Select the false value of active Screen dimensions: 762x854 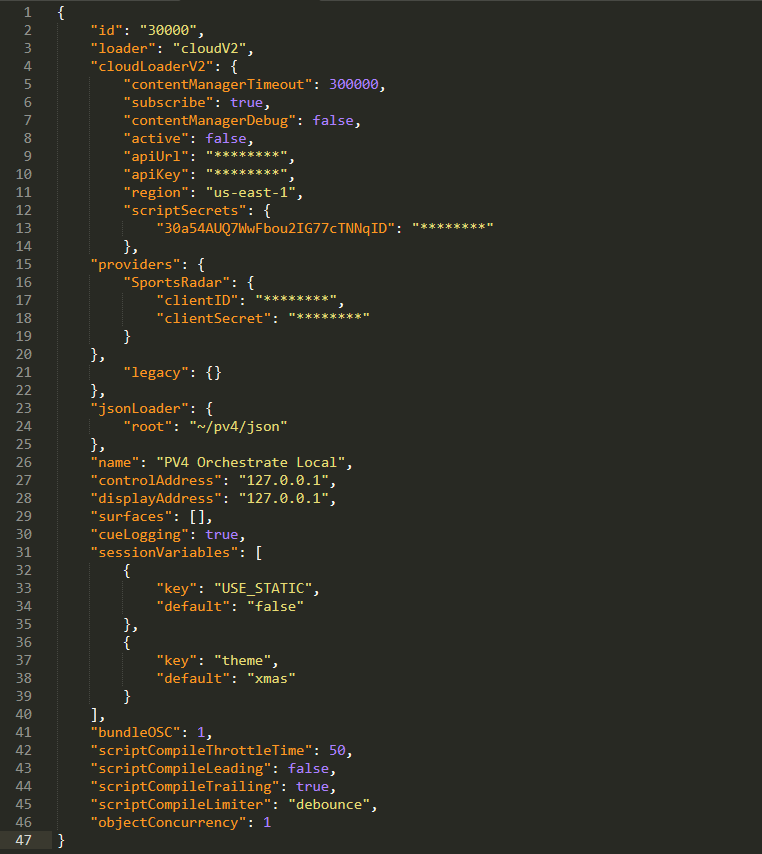click(x=226, y=138)
